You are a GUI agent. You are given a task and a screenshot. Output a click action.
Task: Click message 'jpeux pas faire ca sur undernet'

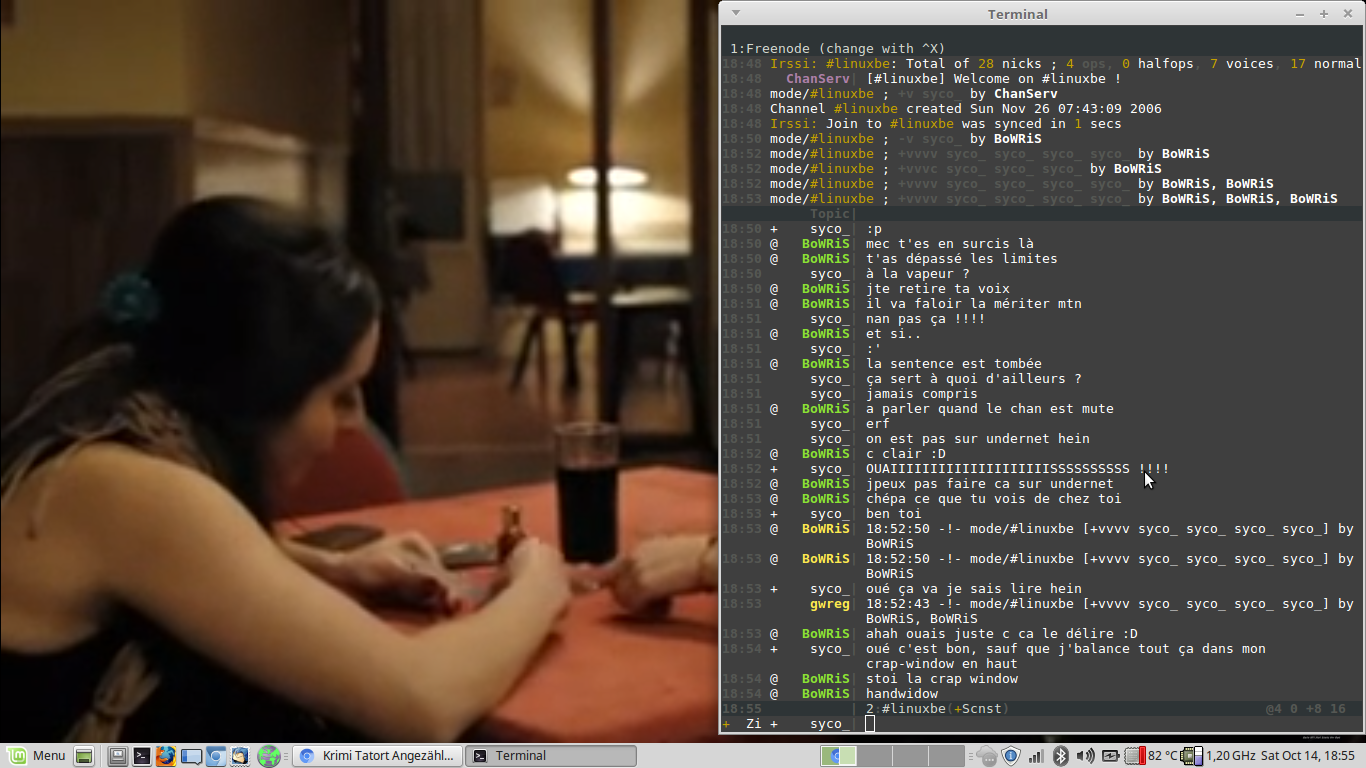coord(990,483)
